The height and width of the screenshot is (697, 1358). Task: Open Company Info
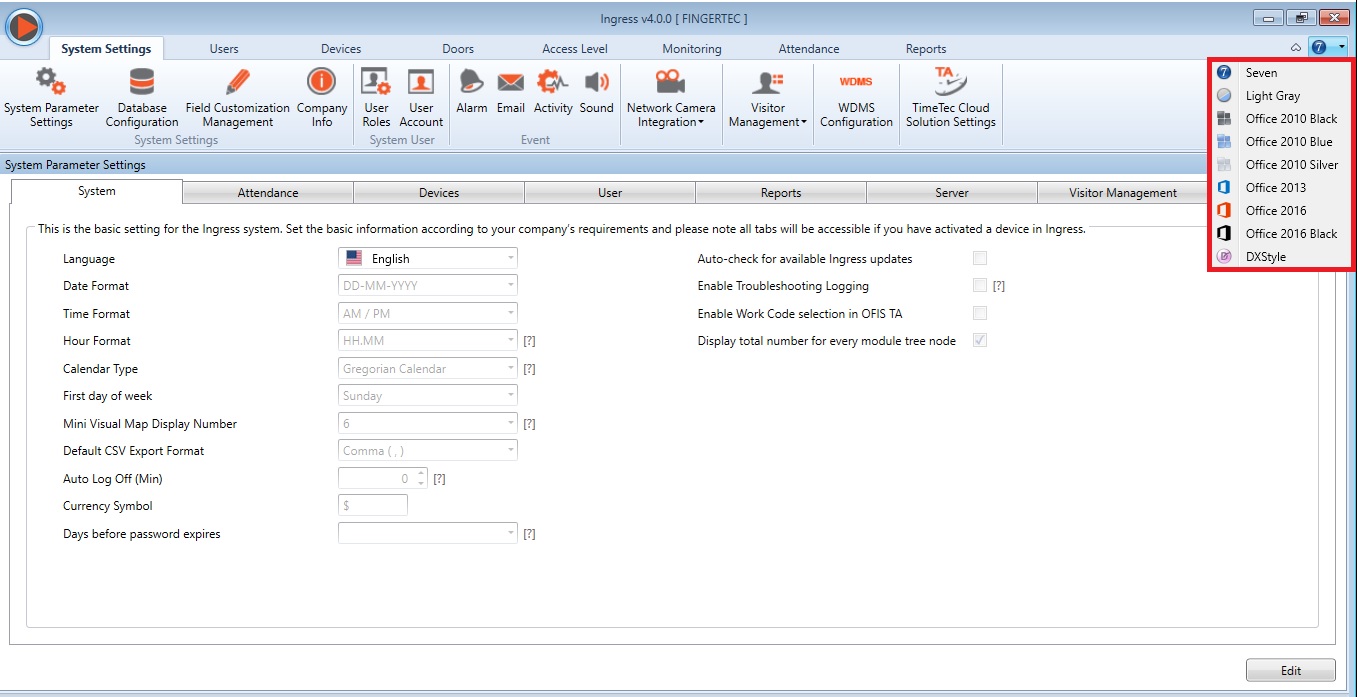point(322,97)
